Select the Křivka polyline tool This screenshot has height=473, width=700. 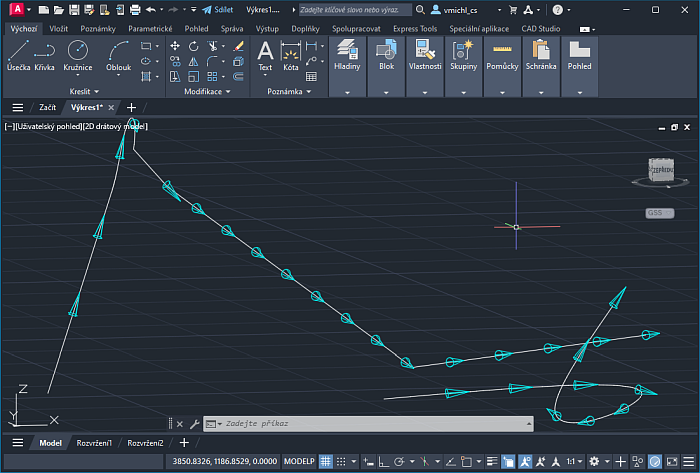[x=44, y=54]
